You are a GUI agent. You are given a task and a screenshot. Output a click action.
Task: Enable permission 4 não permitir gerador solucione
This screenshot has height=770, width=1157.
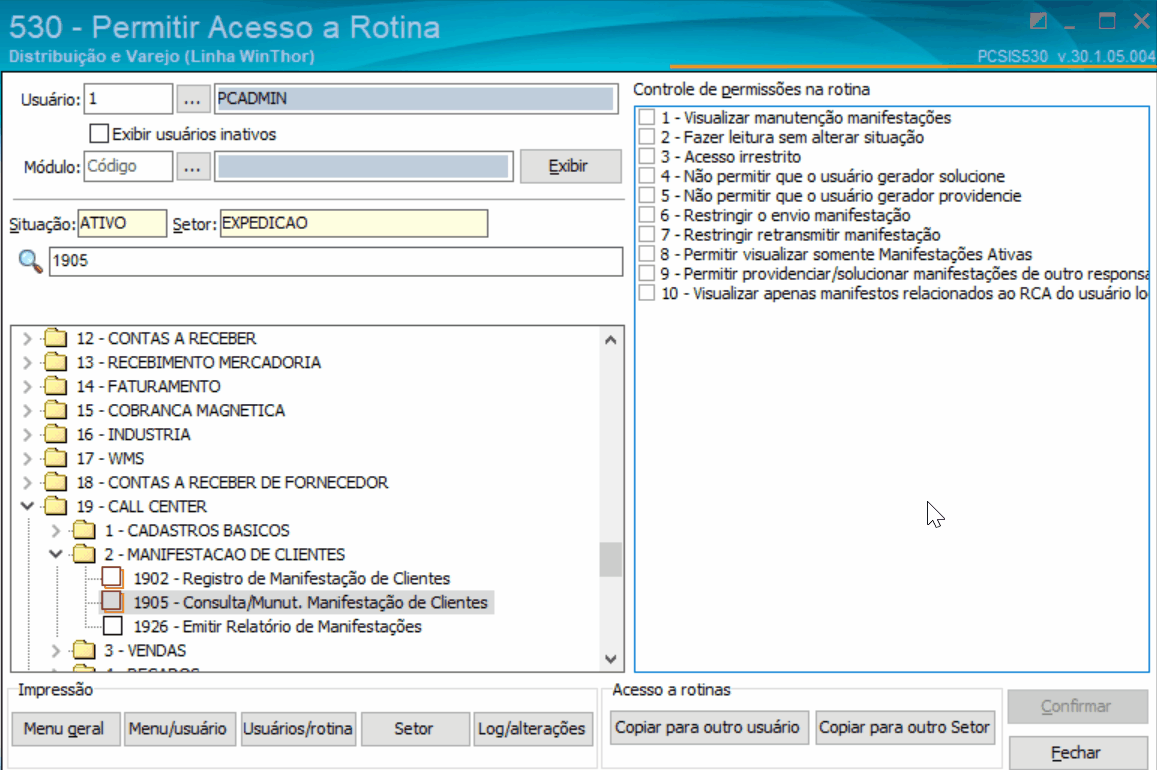tap(647, 176)
